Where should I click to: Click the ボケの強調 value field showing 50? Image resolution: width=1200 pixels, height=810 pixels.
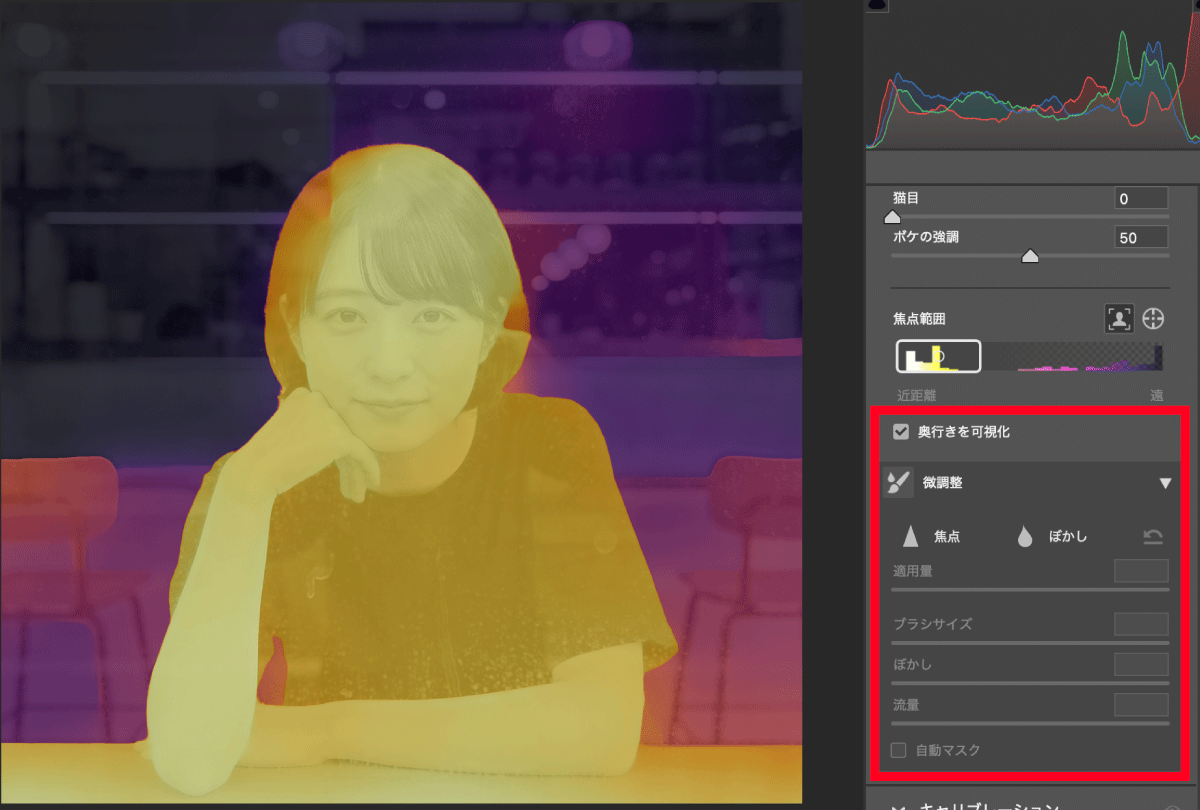click(x=1141, y=238)
